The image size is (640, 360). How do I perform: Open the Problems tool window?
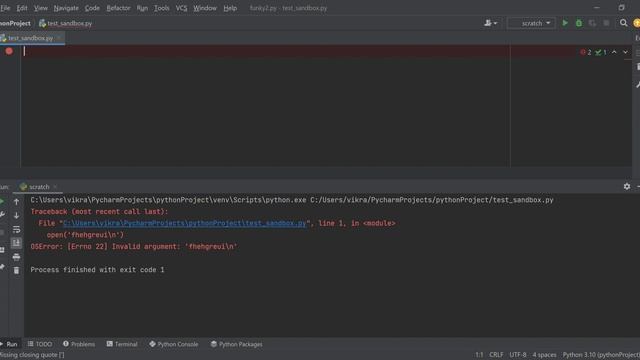click(79, 344)
